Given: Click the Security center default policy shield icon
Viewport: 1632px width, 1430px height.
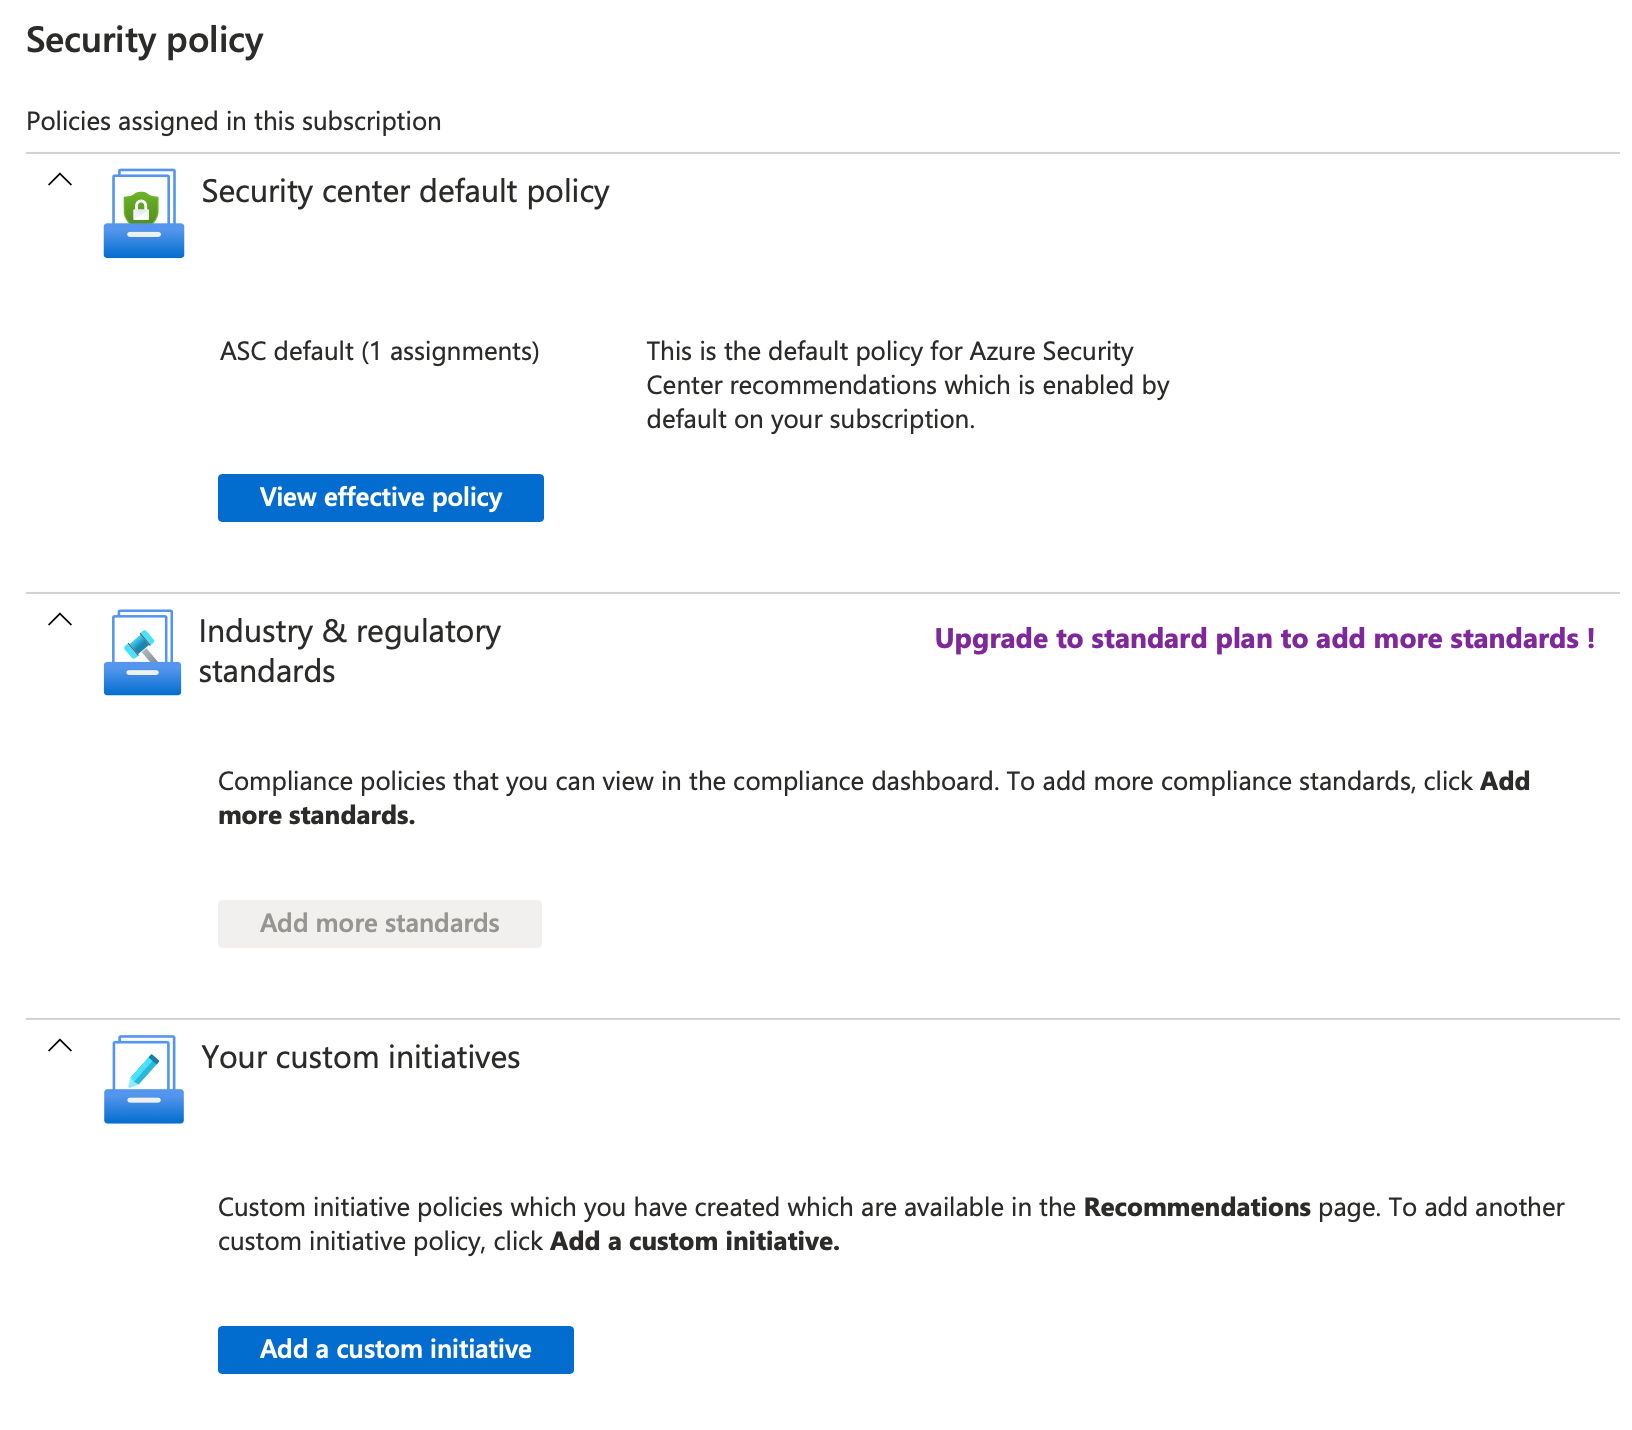Looking at the screenshot, I should [143, 213].
